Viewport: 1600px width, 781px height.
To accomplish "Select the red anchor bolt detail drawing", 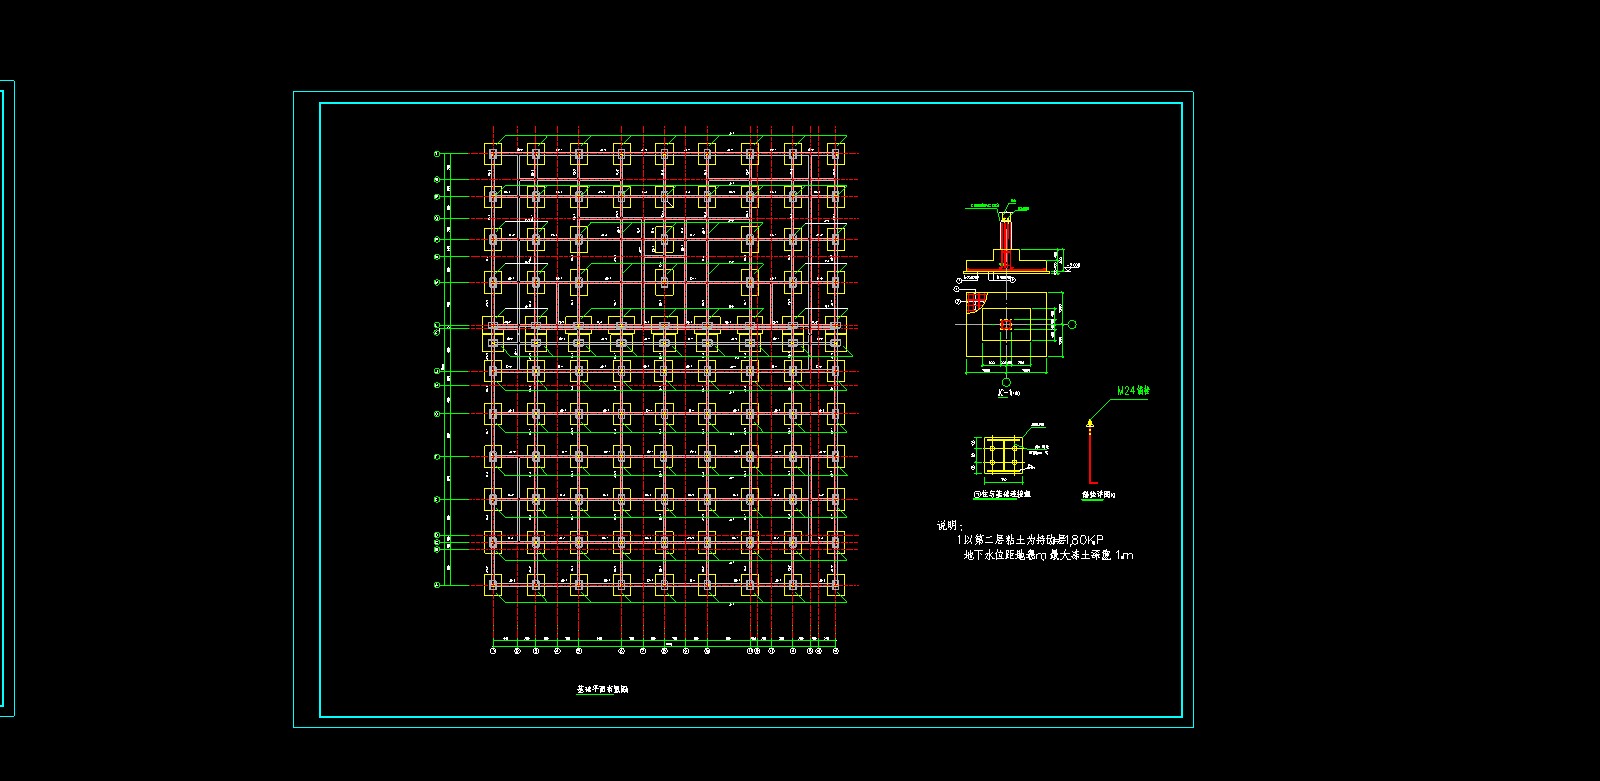I will (x=1090, y=451).
